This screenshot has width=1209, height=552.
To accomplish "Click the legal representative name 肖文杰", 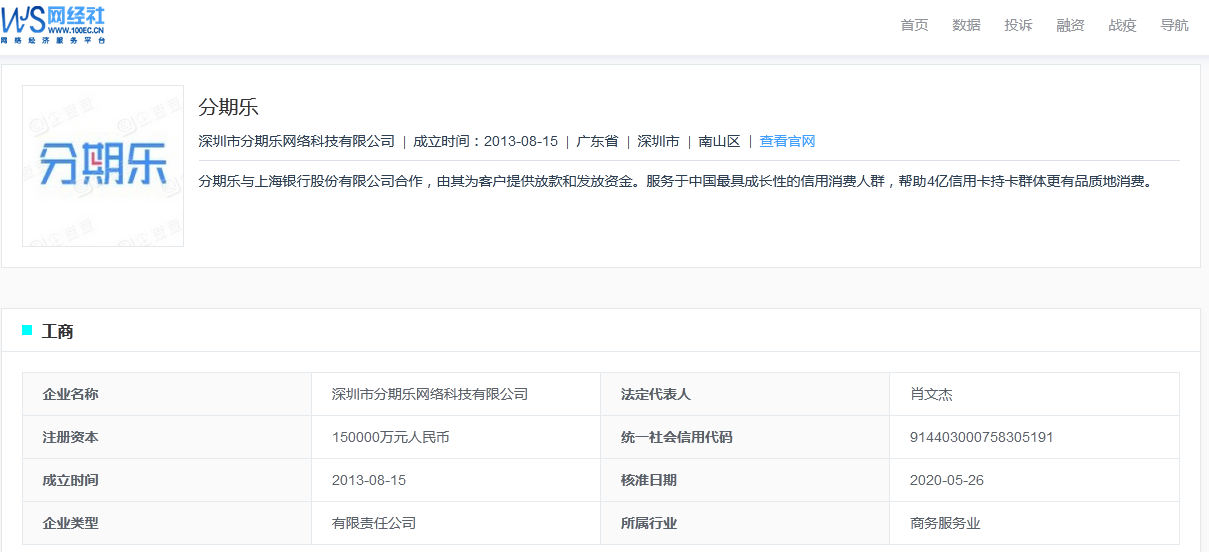I will coord(931,394).
